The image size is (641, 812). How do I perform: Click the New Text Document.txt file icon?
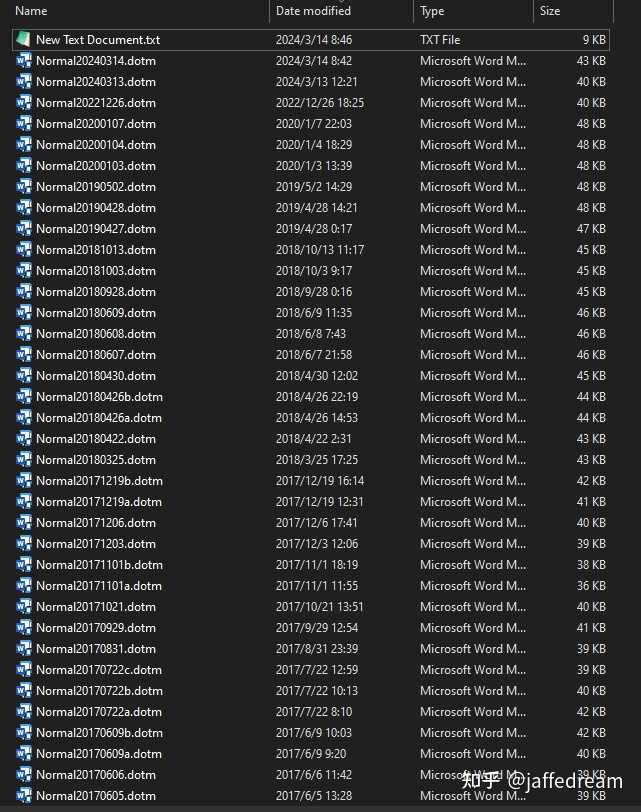pyautogui.click(x=23, y=39)
